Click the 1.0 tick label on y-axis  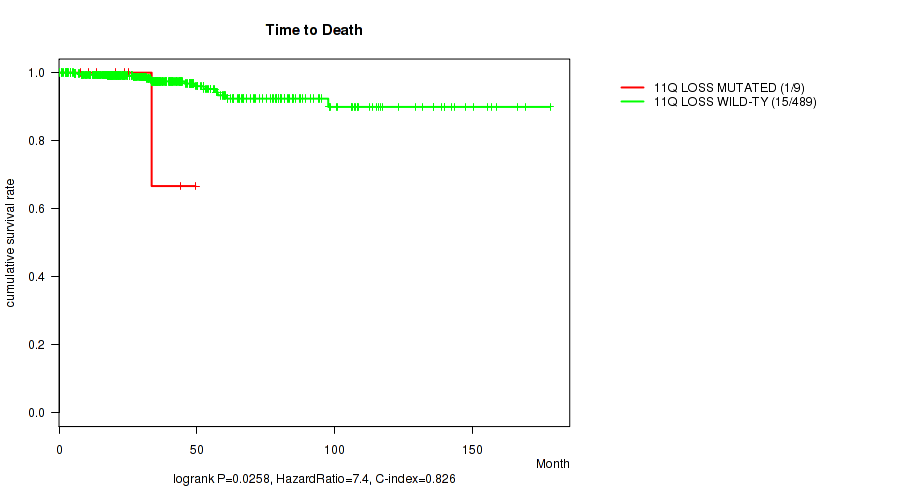(x=36, y=73)
